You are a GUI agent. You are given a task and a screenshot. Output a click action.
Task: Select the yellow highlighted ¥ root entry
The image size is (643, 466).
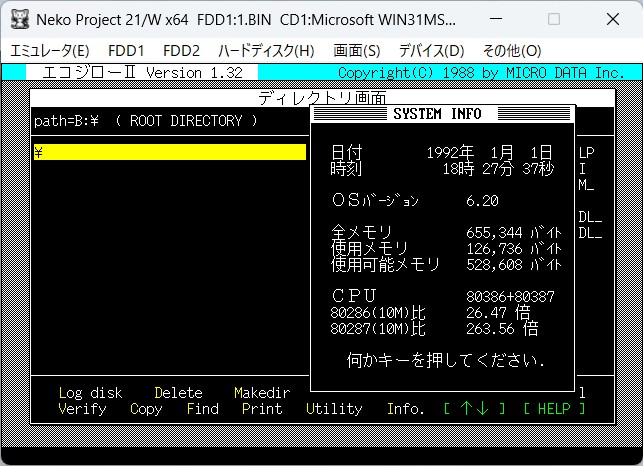[168, 152]
